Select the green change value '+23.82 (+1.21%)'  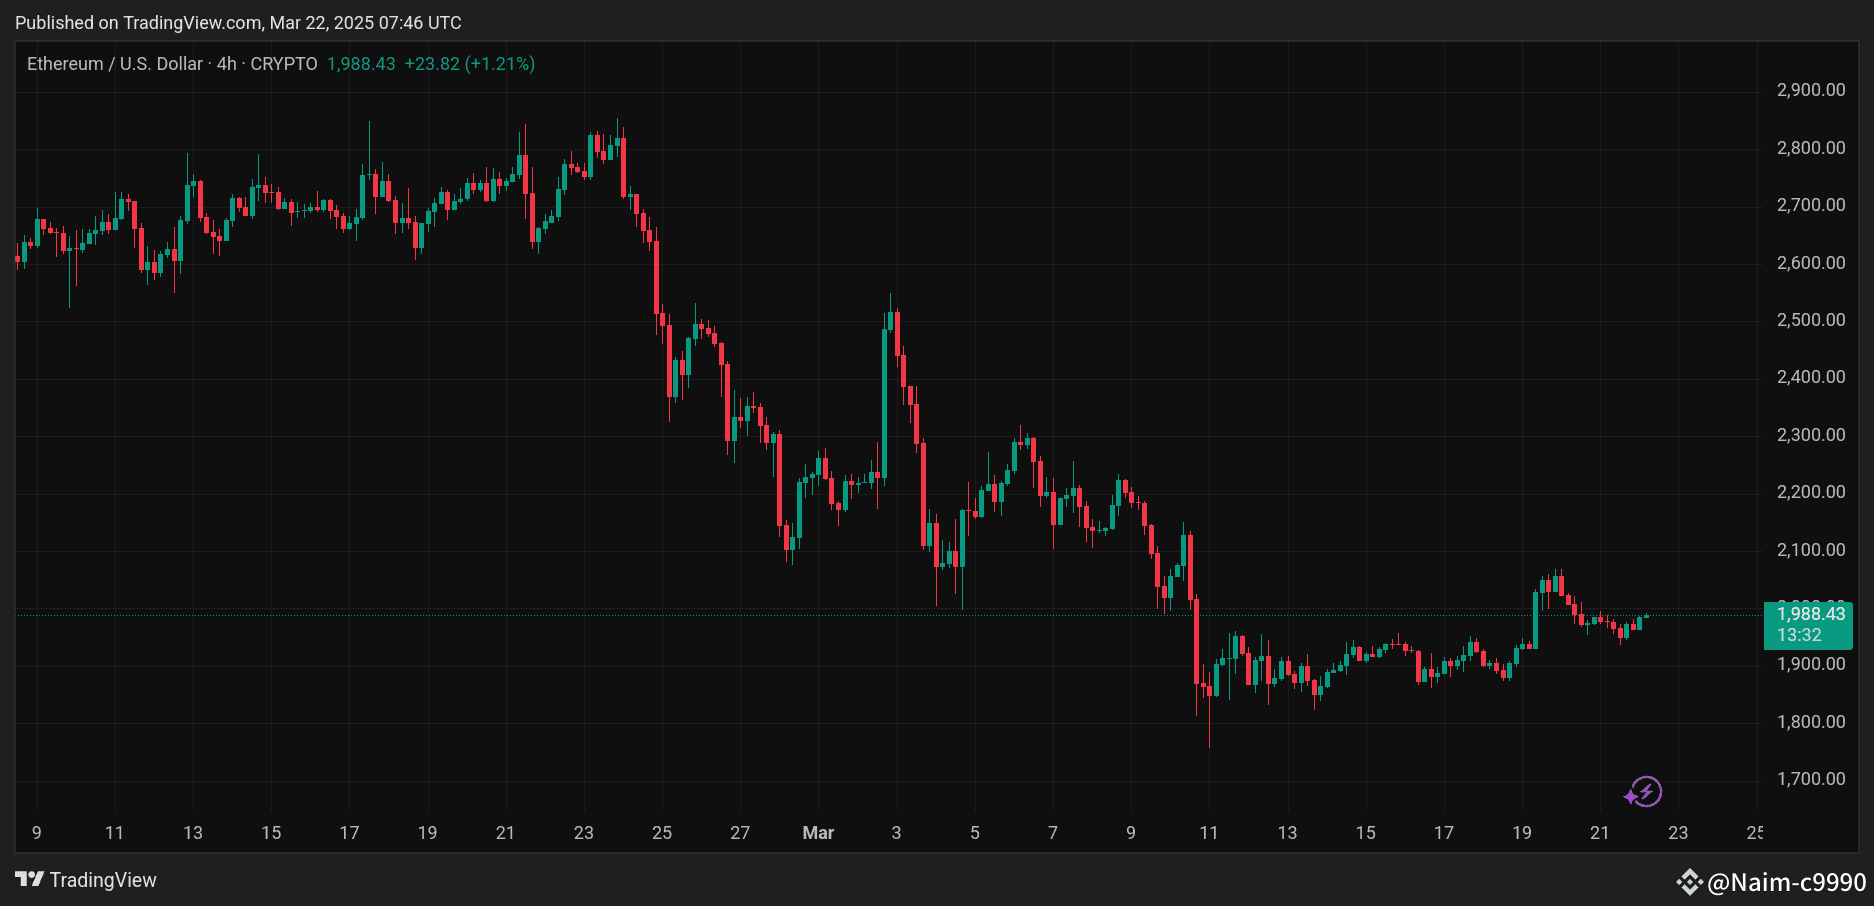click(470, 63)
